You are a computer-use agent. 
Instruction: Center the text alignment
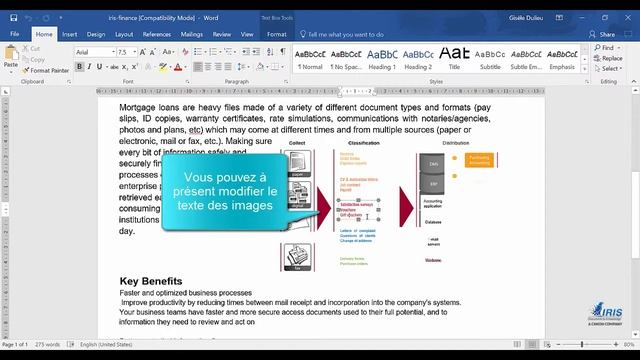[208, 67]
